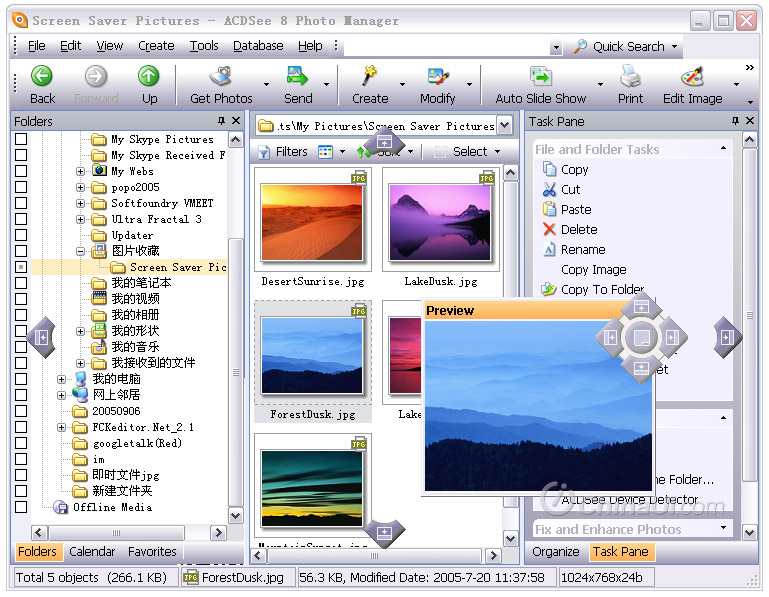Open the folder path dropdown
The width and height of the screenshot is (769, 597).
[504, 126]
